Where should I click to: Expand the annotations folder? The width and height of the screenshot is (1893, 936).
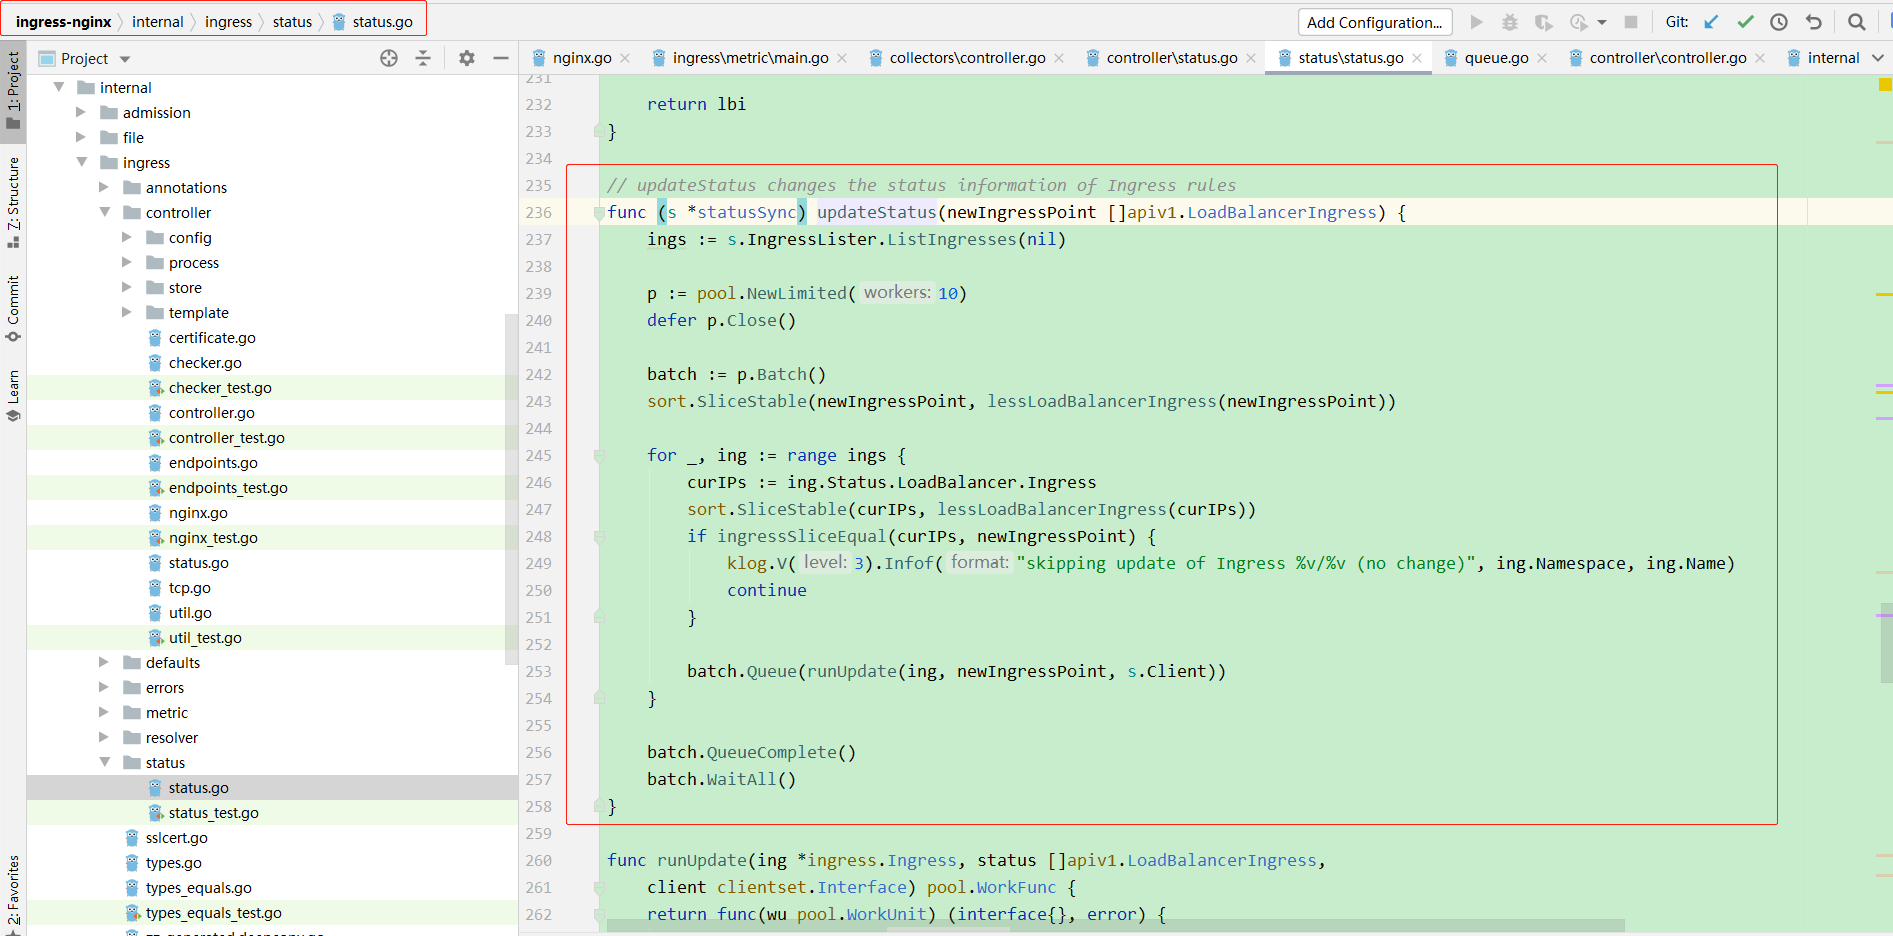[x=104, y=187]
